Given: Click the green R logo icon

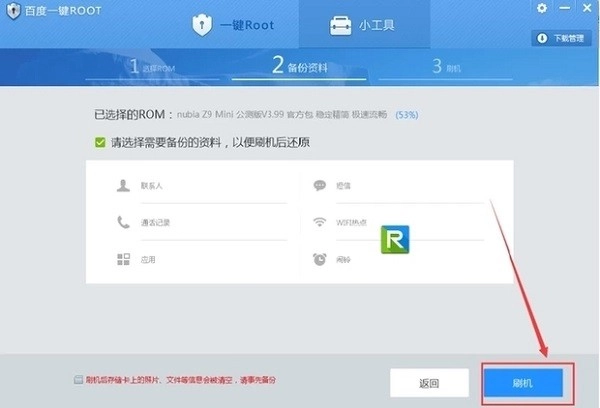Looking at the screenshot, I should point(396,241).
